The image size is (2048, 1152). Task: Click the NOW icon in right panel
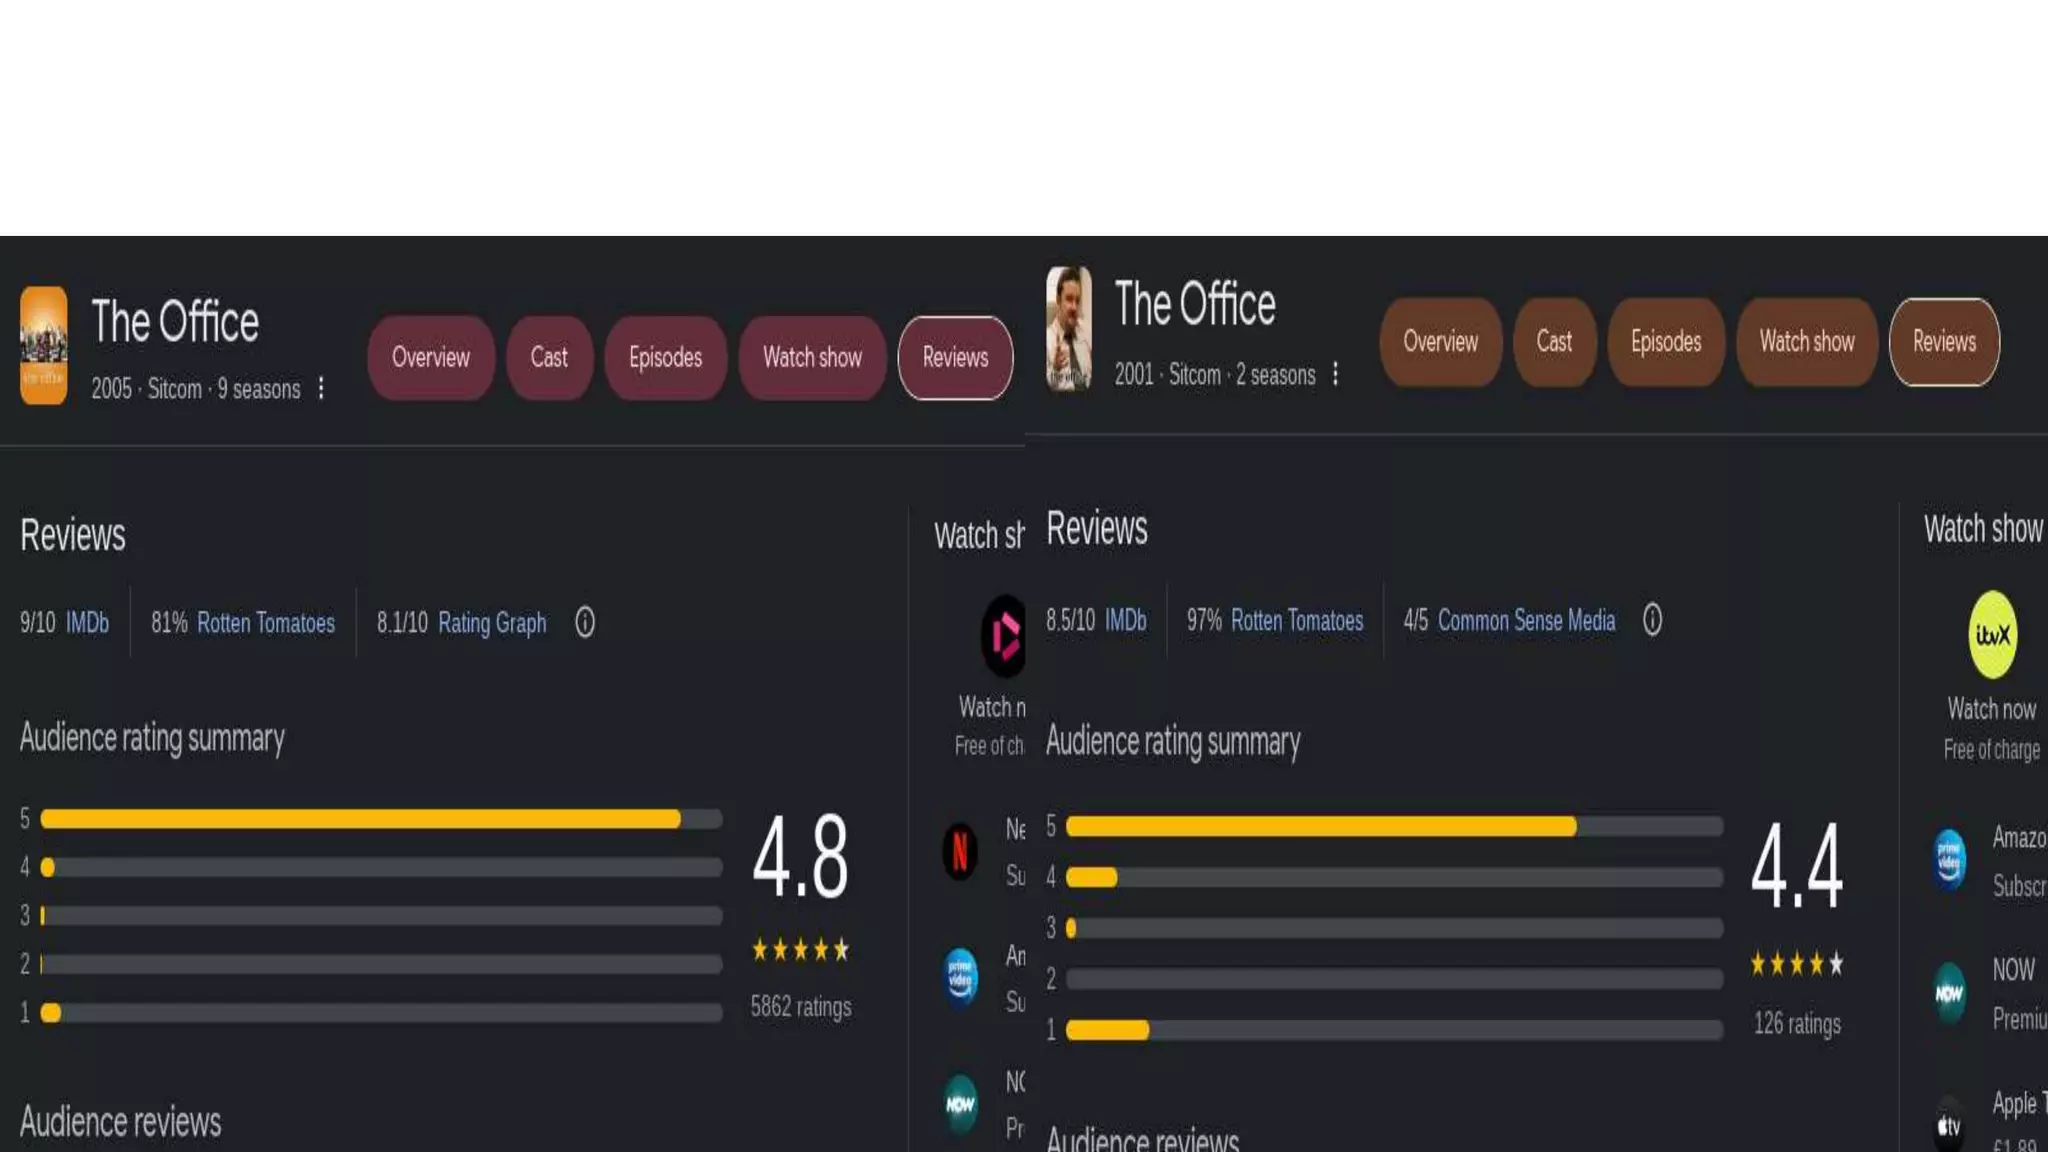1949,993
